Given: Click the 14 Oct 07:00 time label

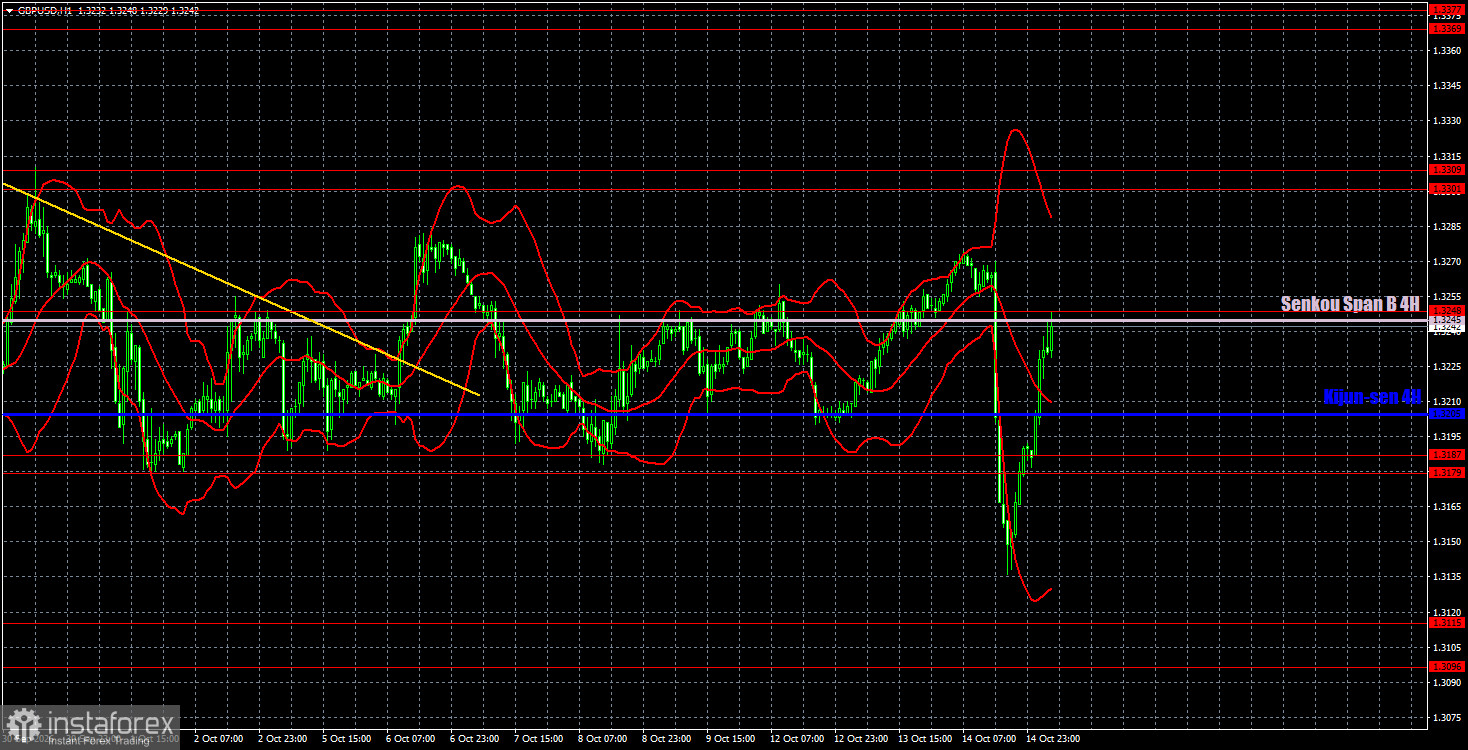Looking at the screenshot, I should coord(988,739).
